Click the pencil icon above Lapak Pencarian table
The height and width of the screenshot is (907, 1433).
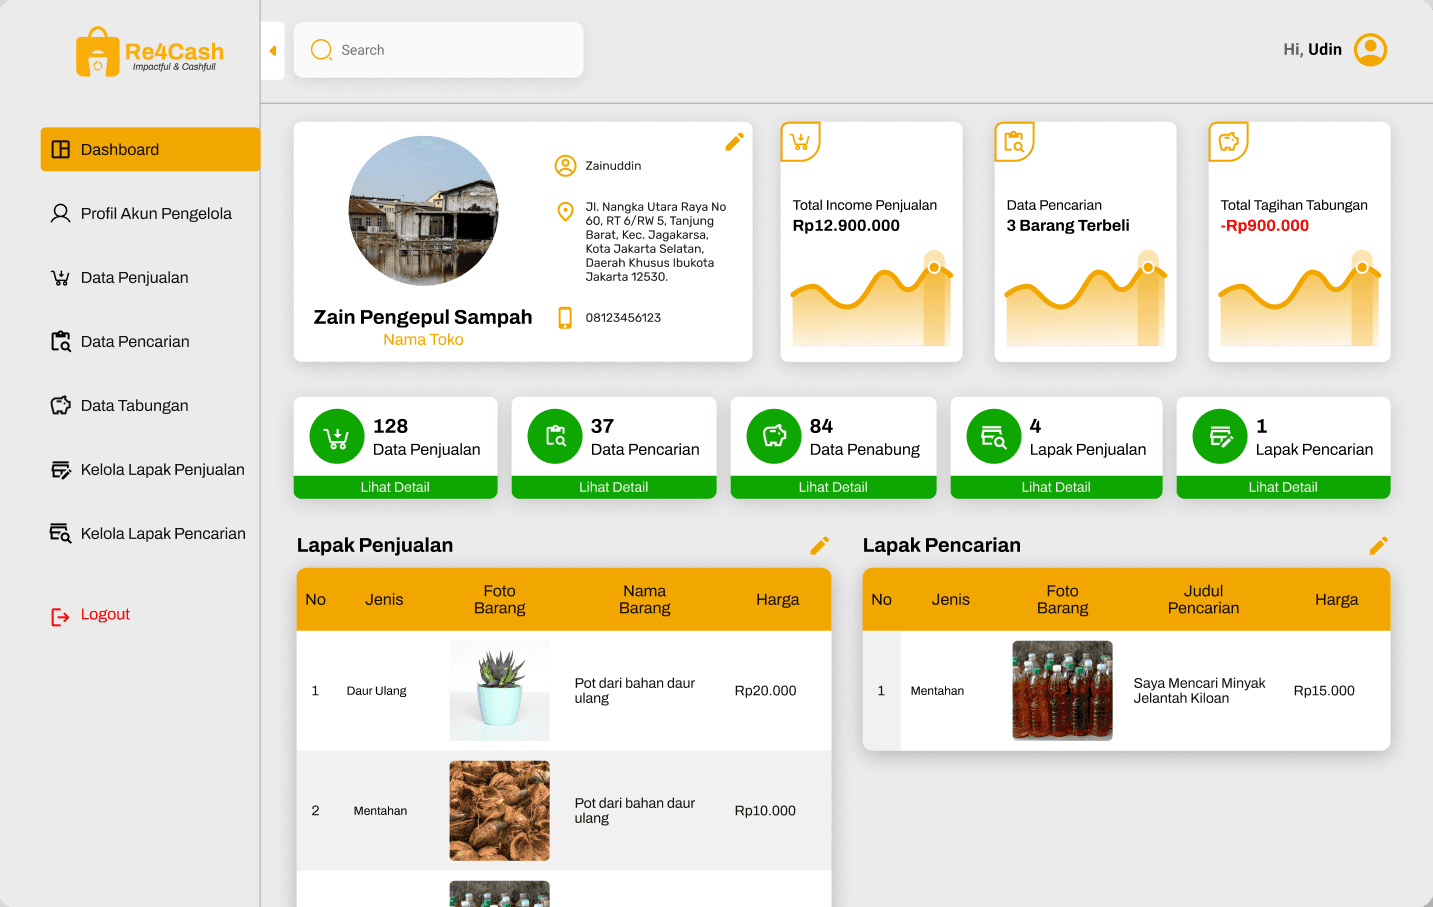coord(1378,545)
